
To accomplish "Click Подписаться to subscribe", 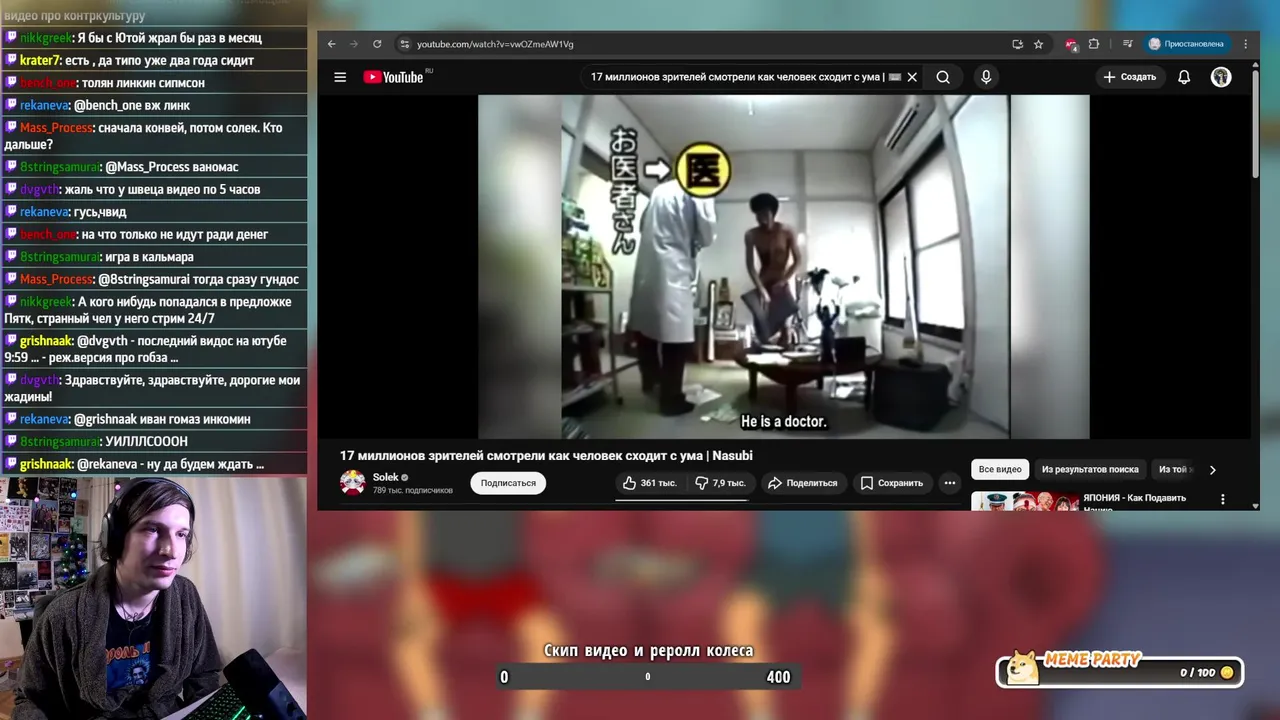I will [x=508, y=483].
